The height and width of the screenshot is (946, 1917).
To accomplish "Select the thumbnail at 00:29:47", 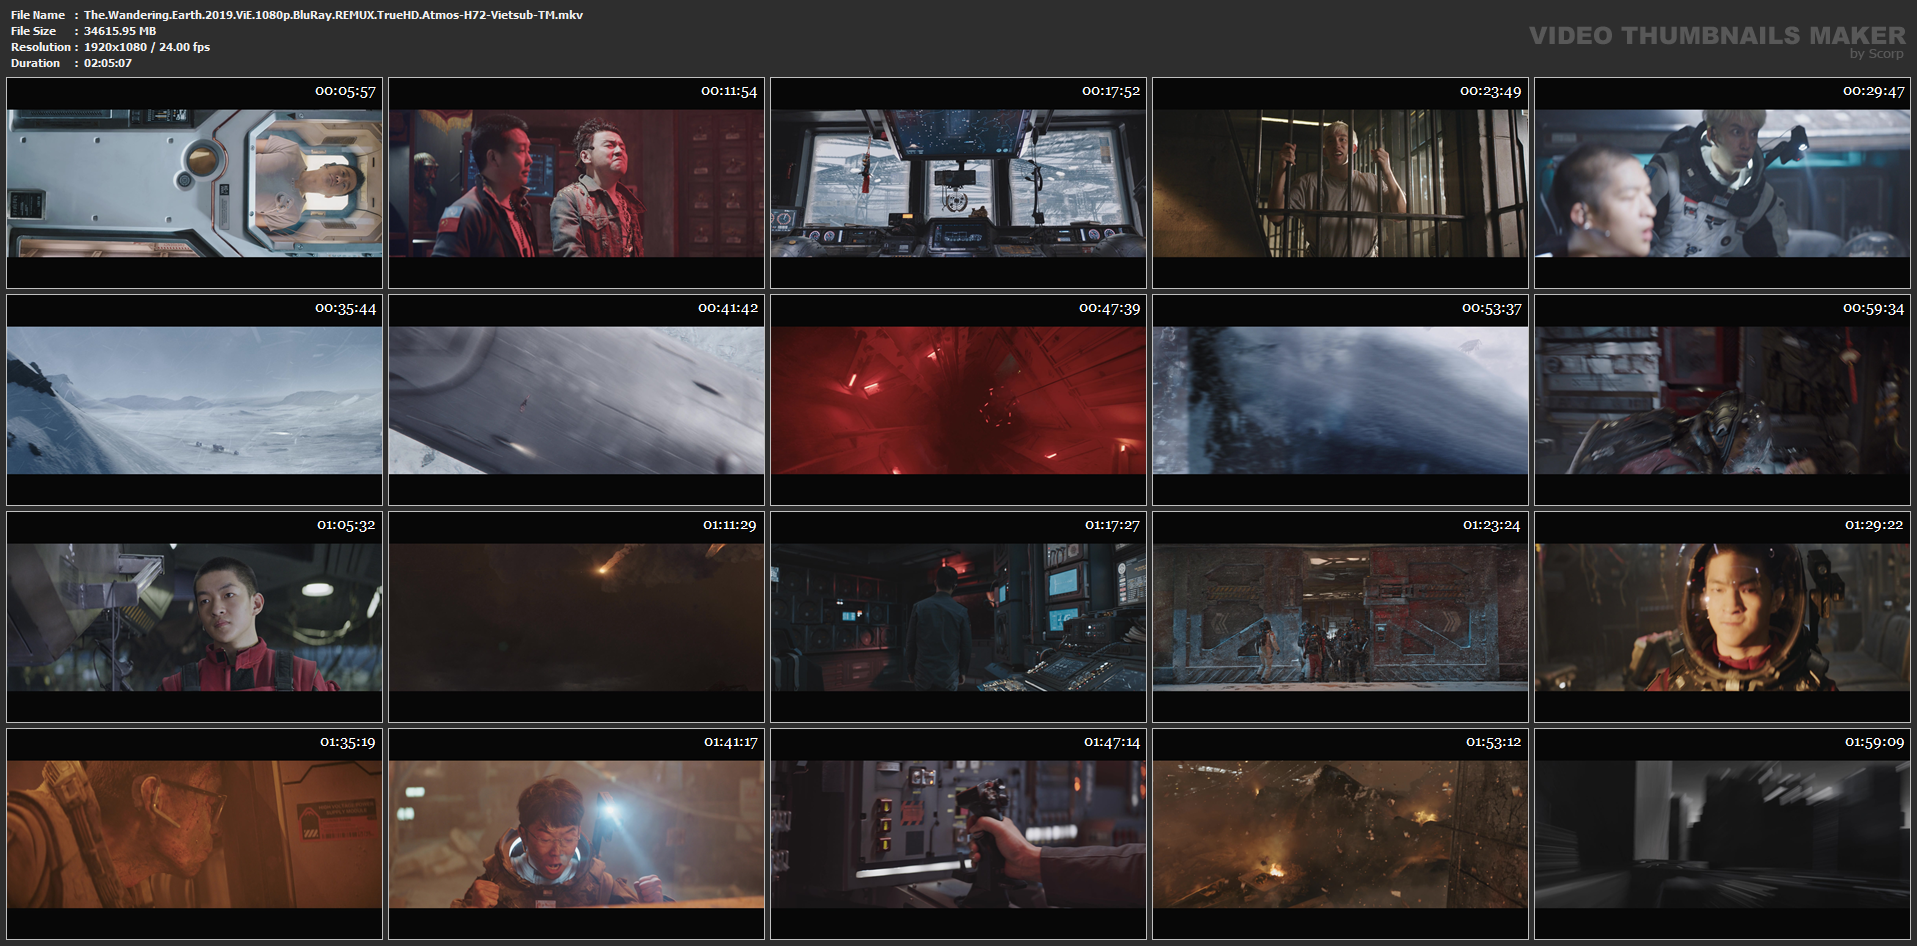I will [x=1723, y=183].
